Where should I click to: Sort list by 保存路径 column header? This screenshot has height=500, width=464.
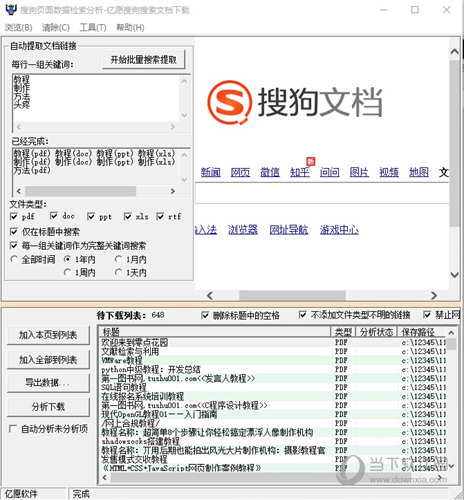click(x=422, y=332)
